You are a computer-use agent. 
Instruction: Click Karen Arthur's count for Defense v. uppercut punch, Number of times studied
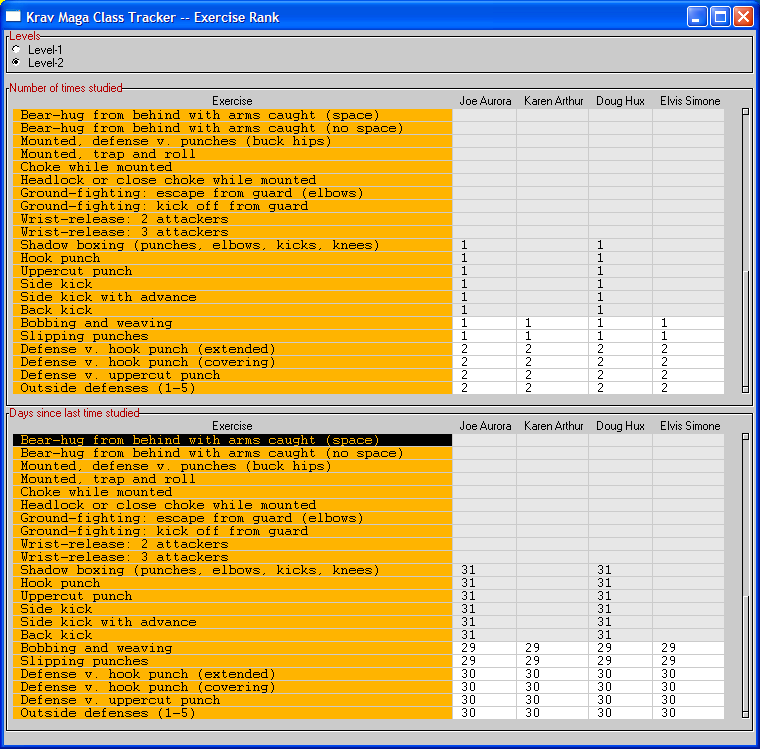tap(553, 375)
